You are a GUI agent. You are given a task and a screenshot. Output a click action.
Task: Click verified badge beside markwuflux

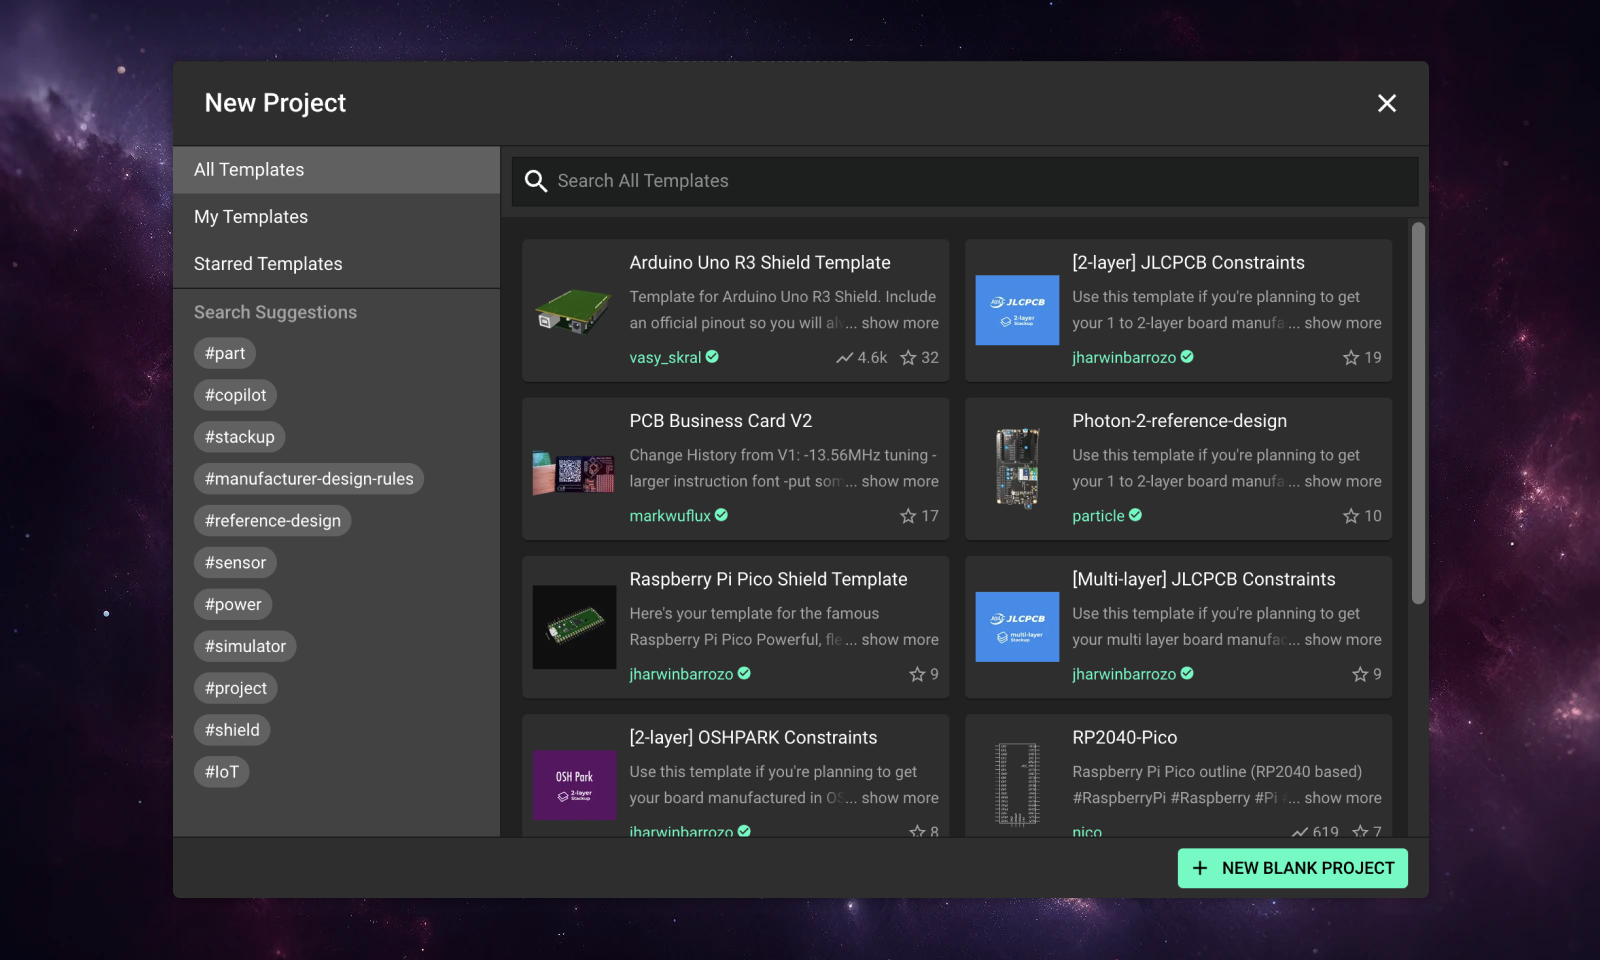click(721, 515)
